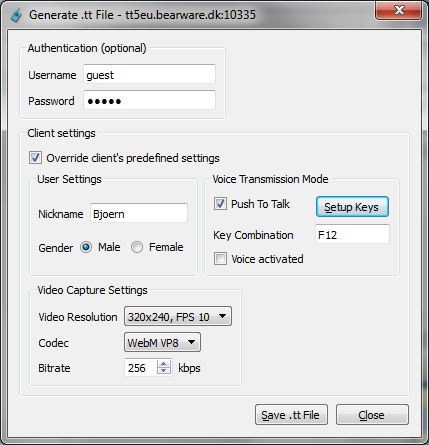Uncheck the Push To Talk checkbox
The height and width of the screenshot is (445, 429).
coord(220,204)
